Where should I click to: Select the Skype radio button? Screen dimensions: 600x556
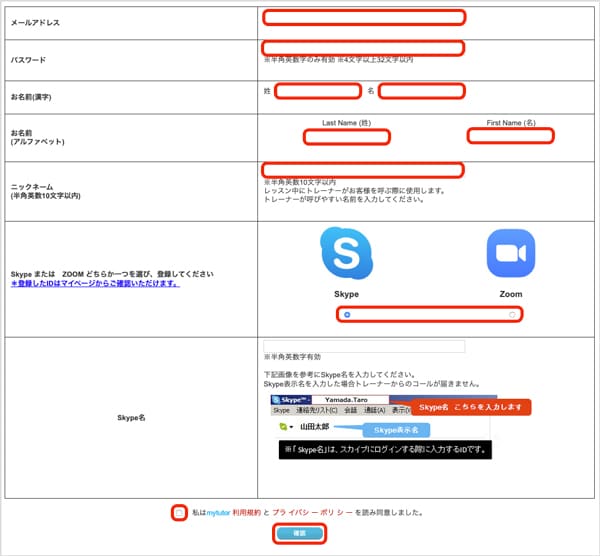[347, 315]
